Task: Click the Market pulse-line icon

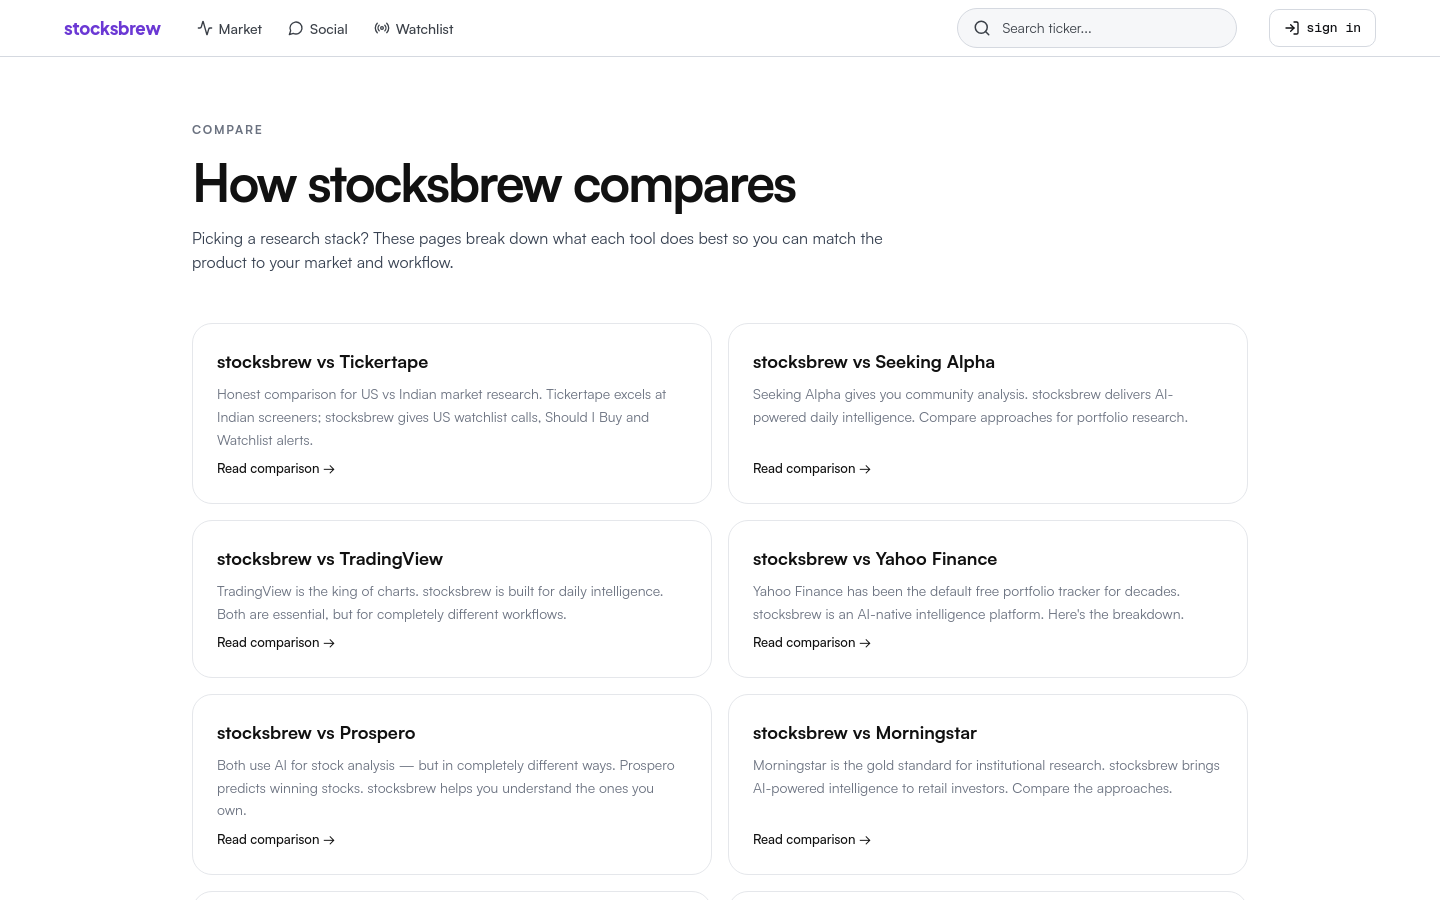Action: [205, 28]
